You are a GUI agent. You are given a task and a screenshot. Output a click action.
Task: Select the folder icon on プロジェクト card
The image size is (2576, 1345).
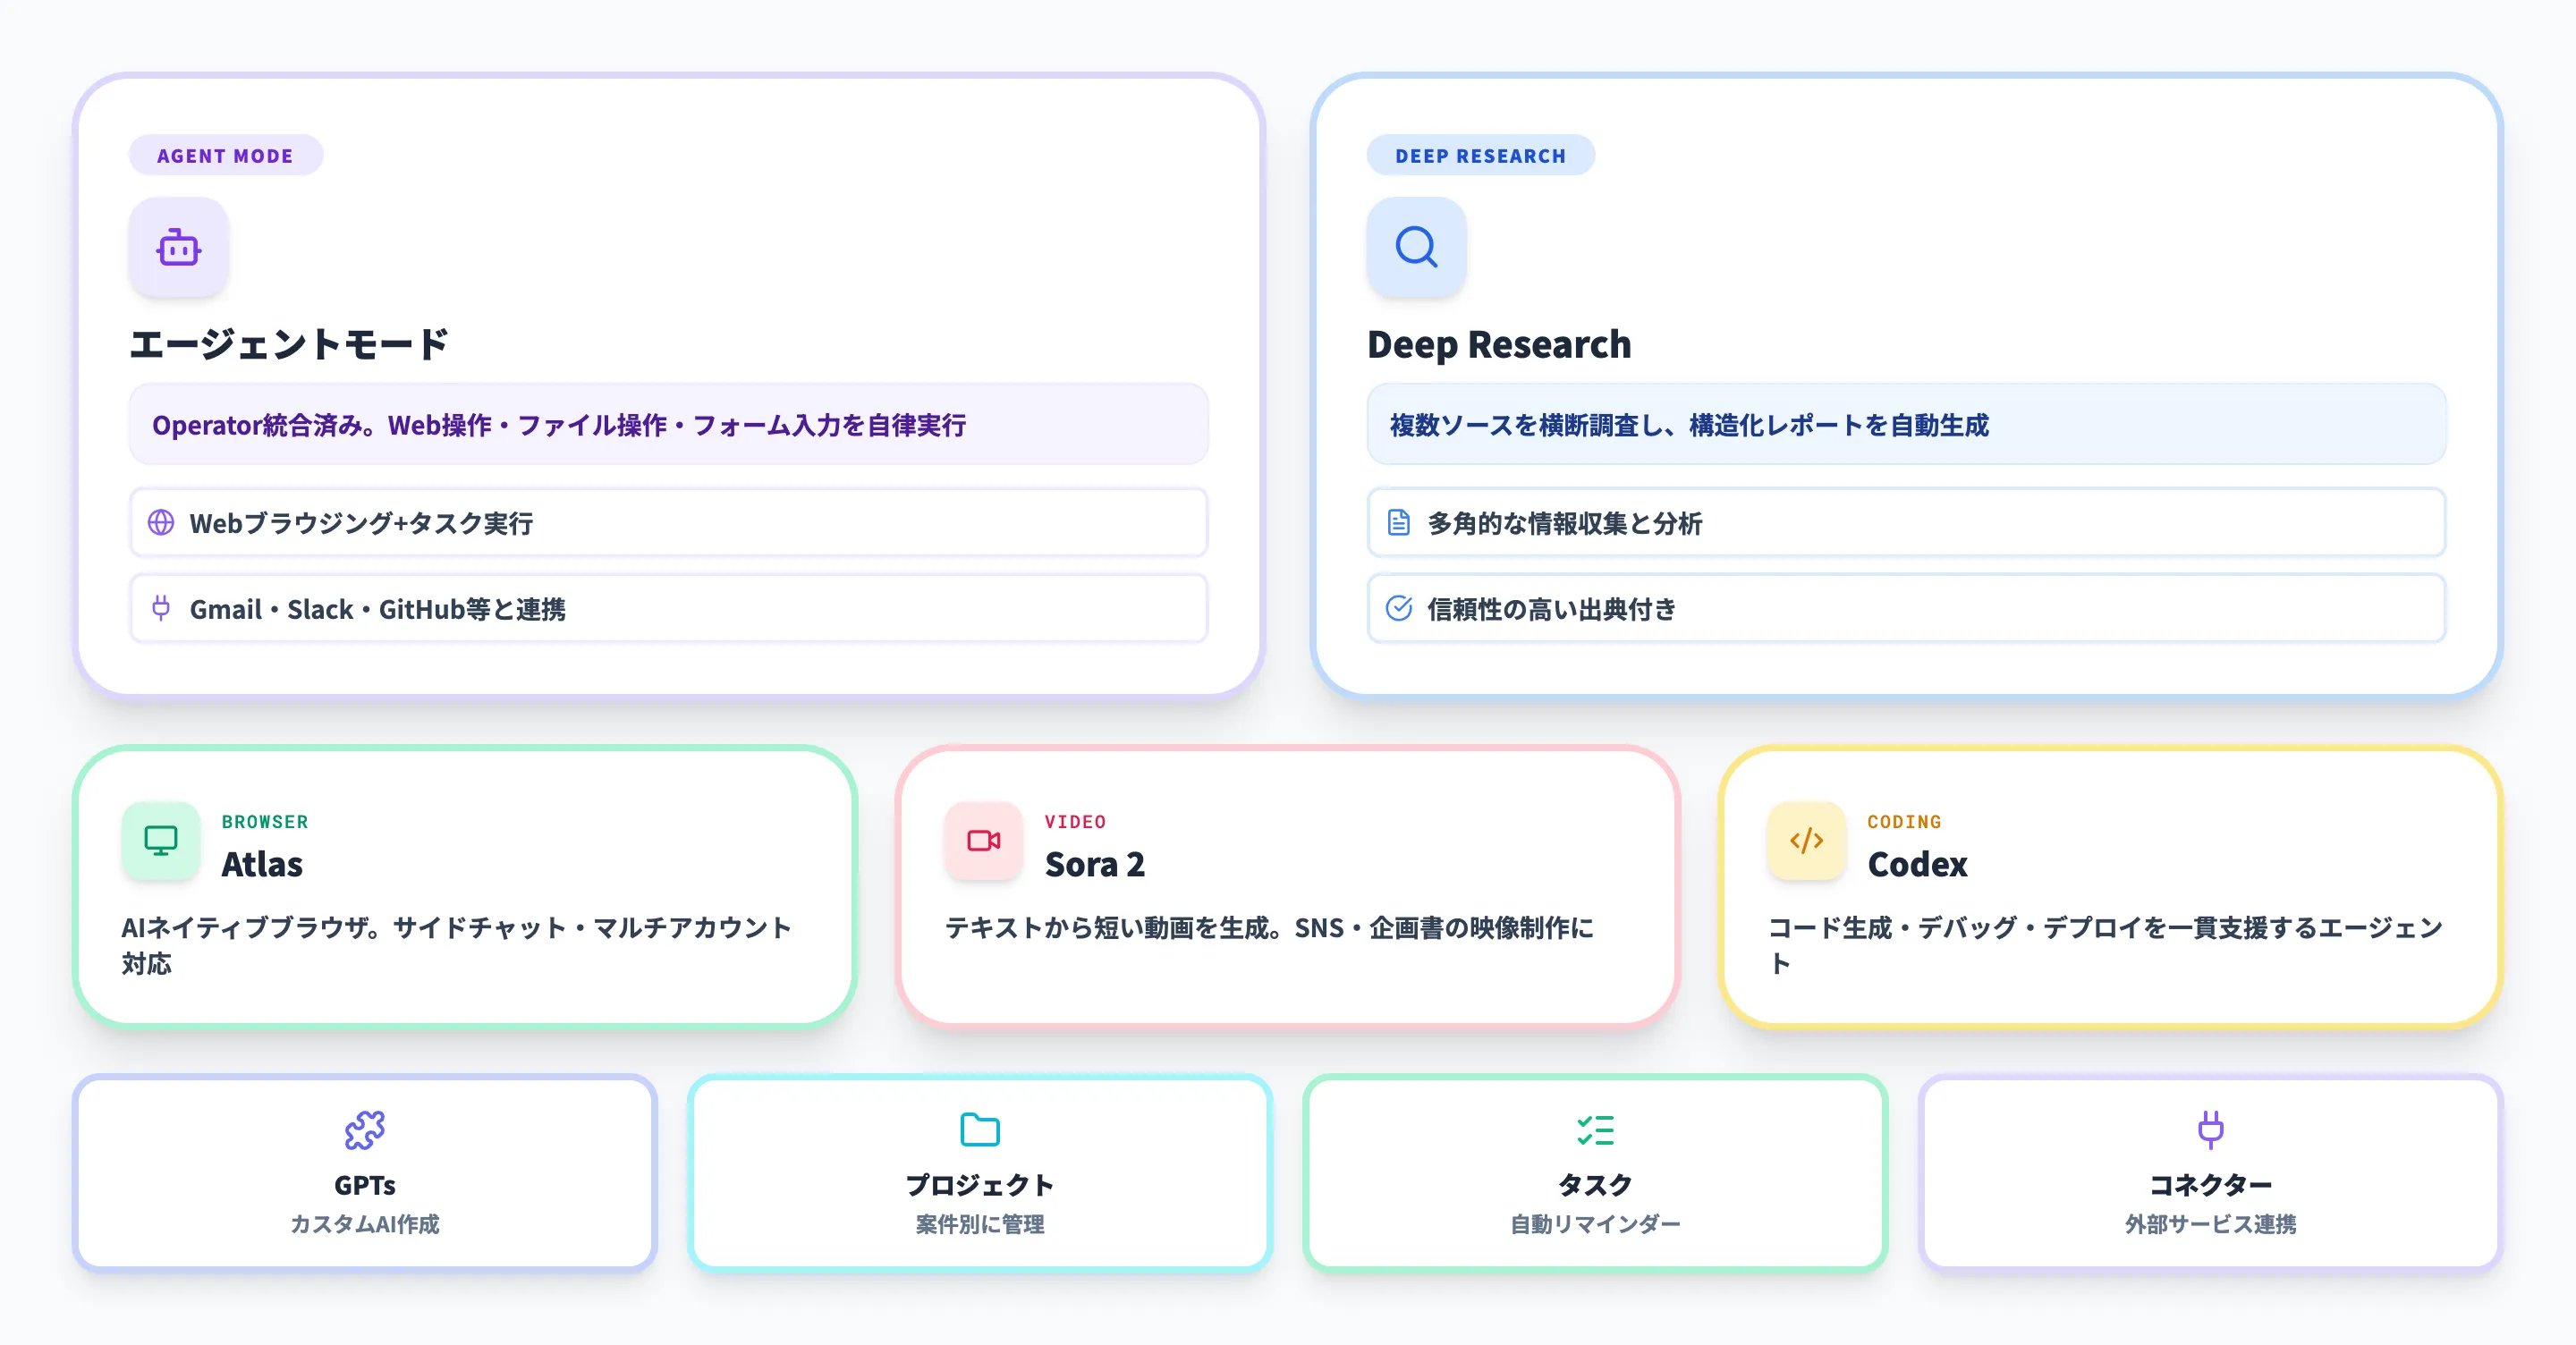click(980, 1130)
